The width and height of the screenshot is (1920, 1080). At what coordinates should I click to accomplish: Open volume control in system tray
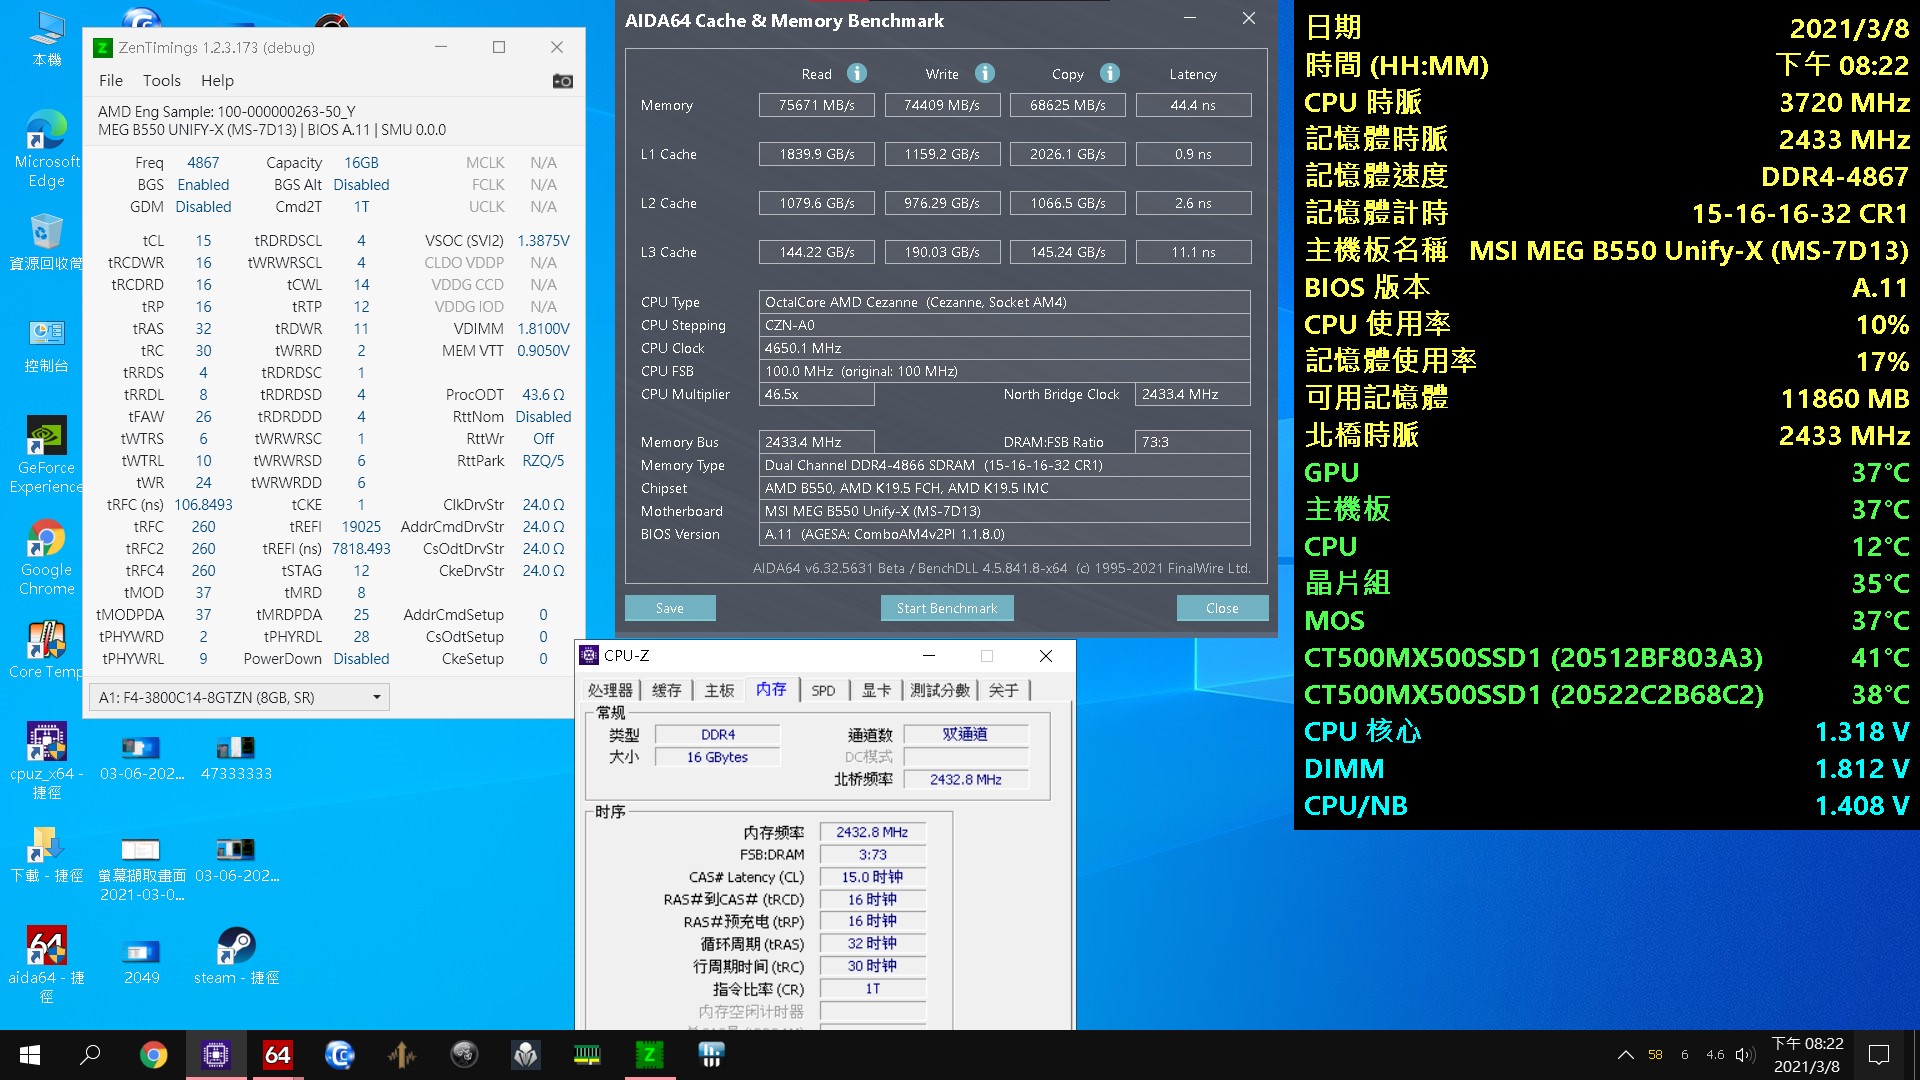[1745, 1055]
